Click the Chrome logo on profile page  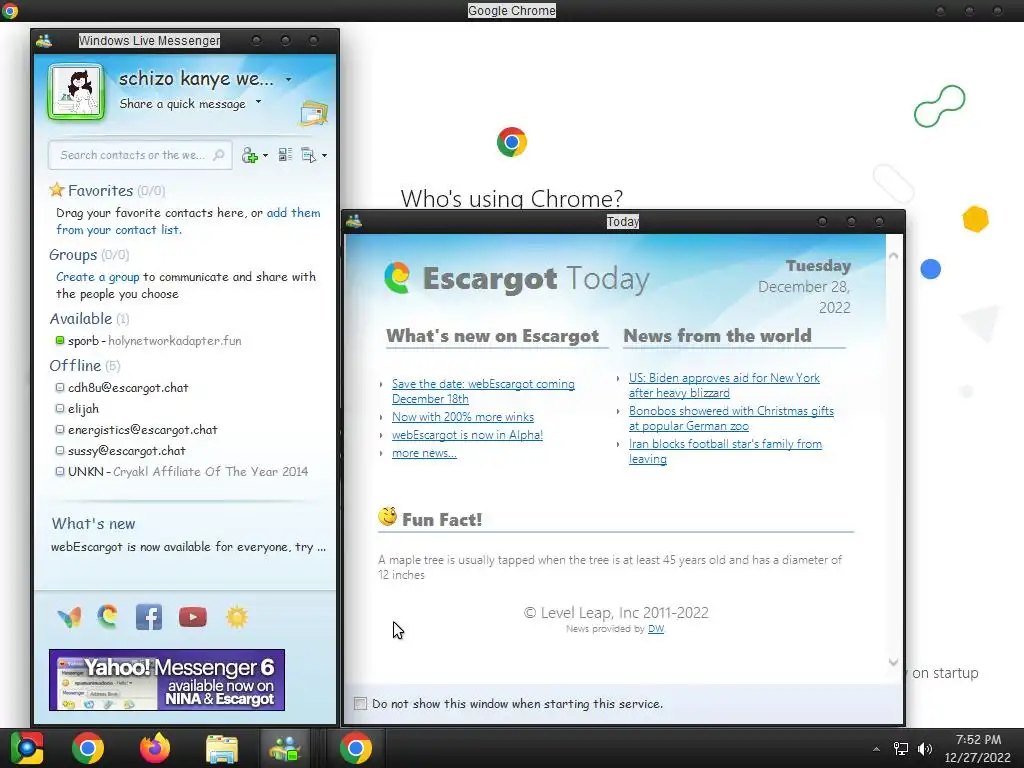coord(512,142)
